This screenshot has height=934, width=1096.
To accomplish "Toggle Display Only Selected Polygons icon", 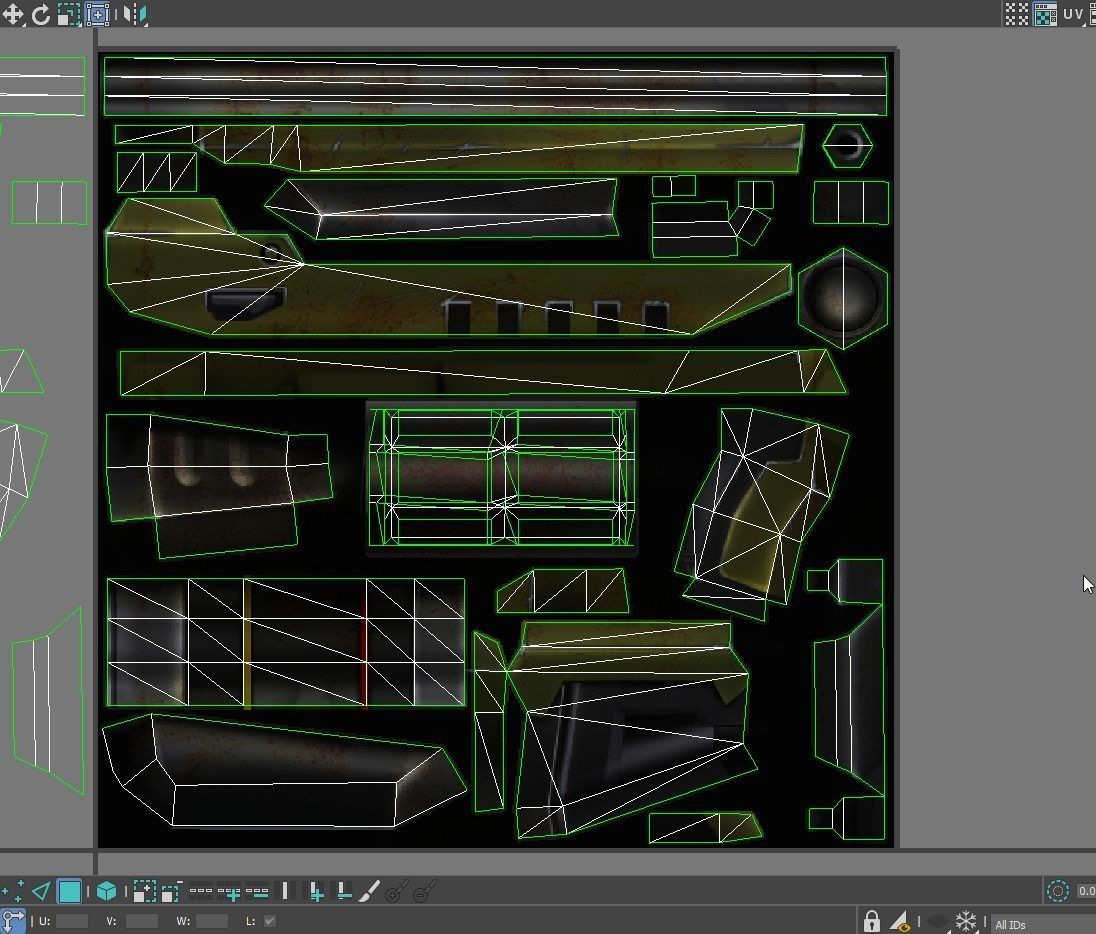I will point(900,921).
